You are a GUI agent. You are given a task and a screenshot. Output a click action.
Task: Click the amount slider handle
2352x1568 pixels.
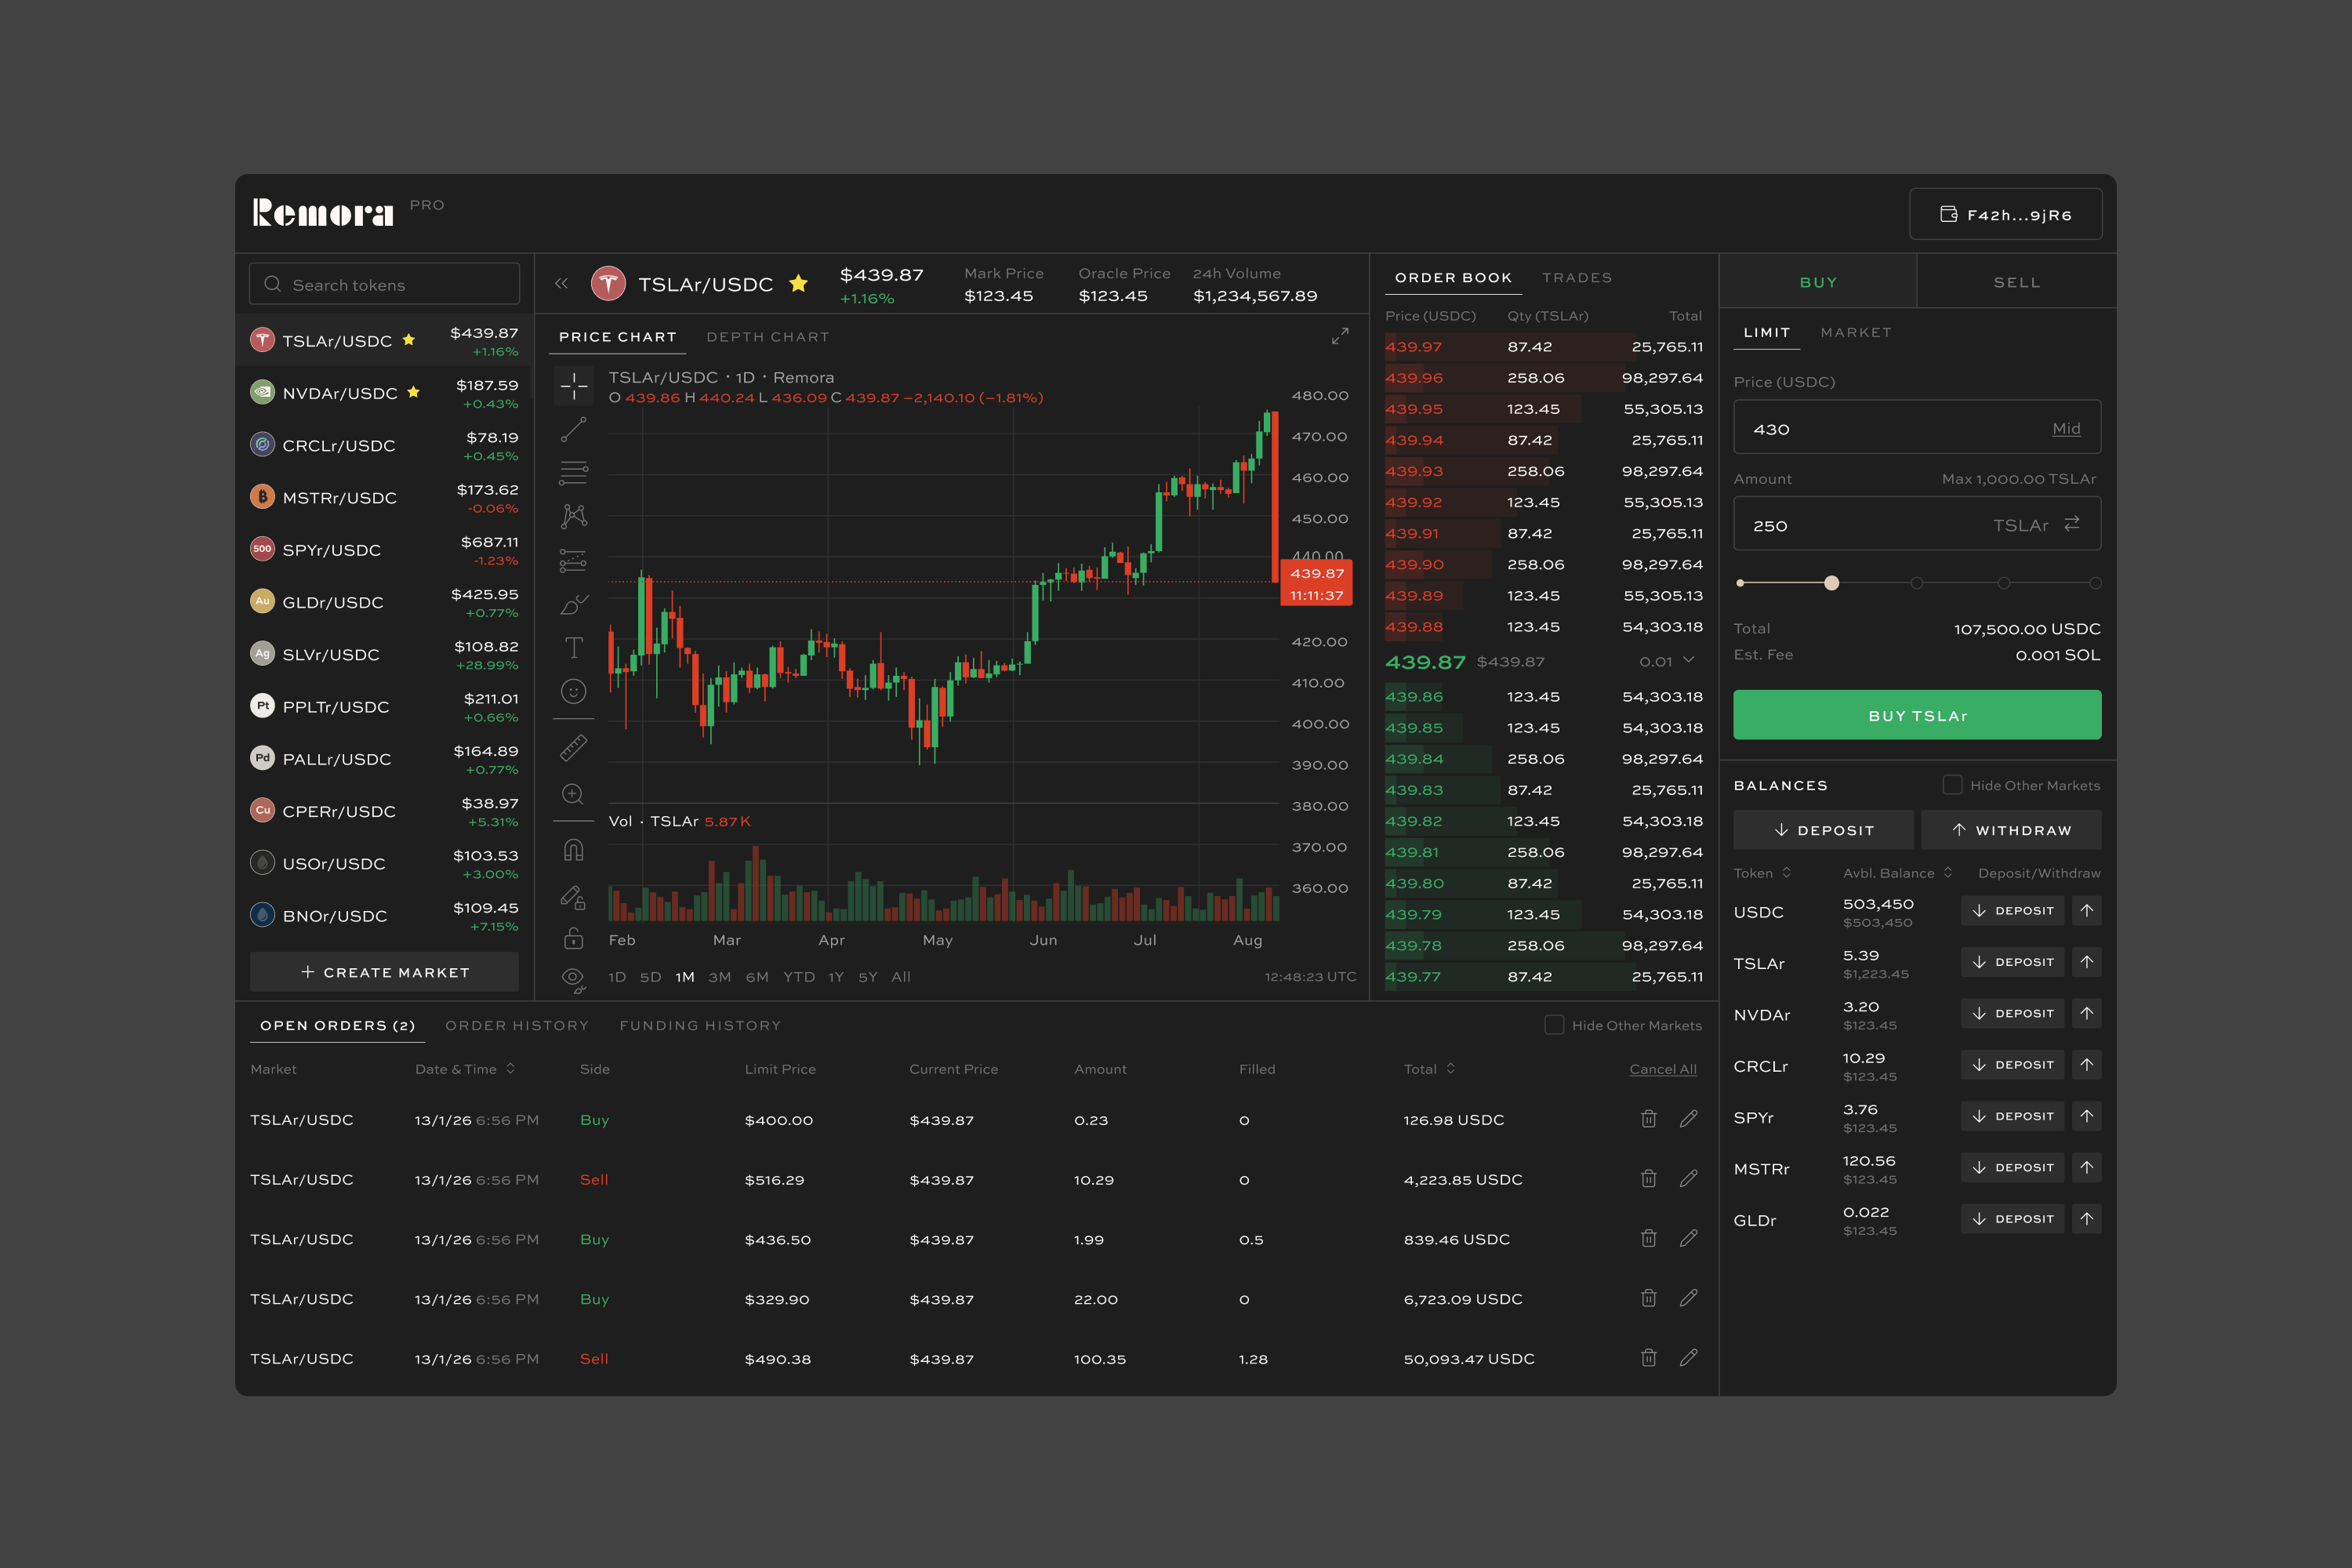tap(1831, 583)
